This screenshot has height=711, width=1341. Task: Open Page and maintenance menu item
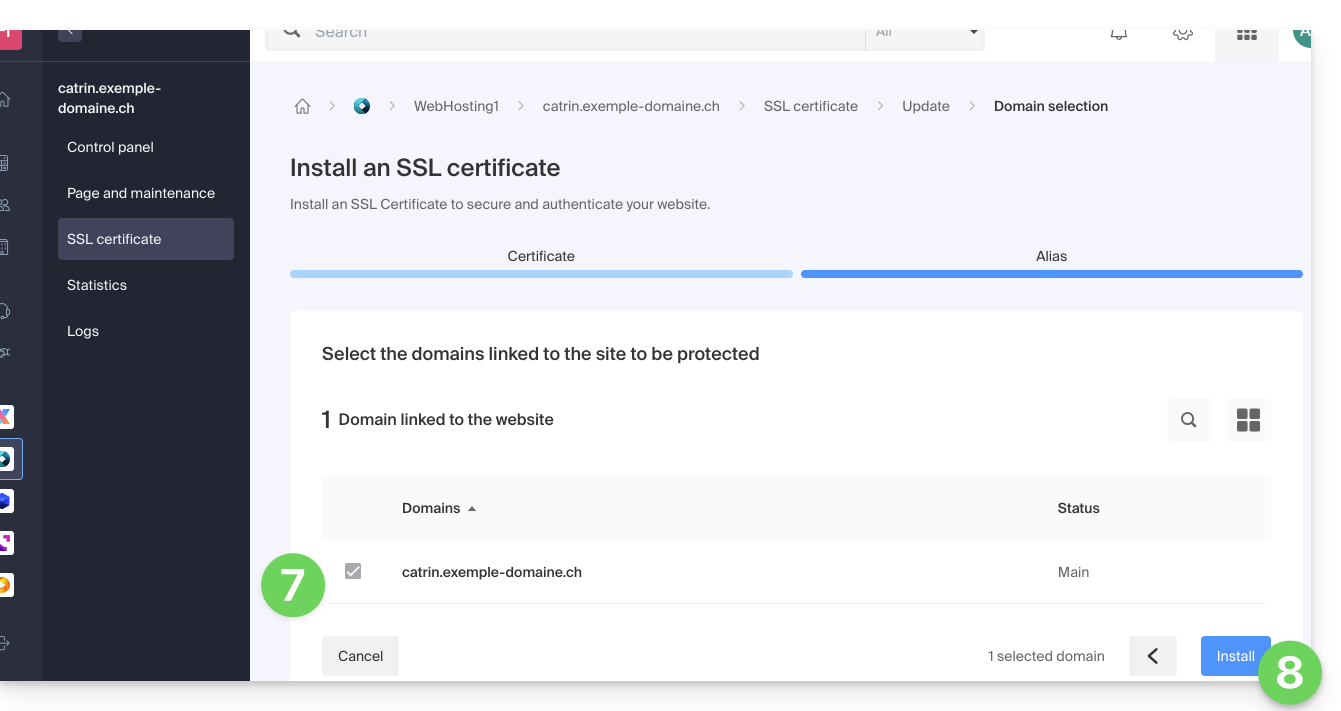click(141, 193)
